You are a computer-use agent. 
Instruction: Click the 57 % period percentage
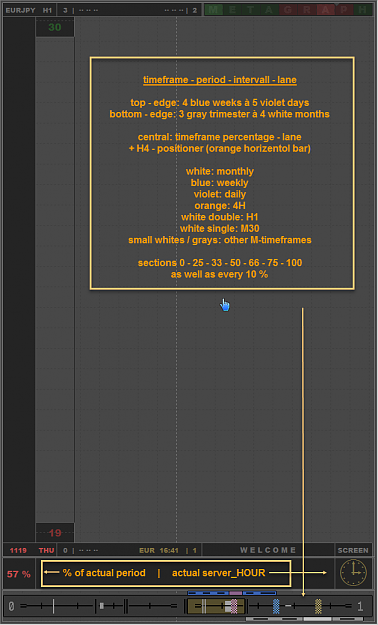click(x=19, y=574)
